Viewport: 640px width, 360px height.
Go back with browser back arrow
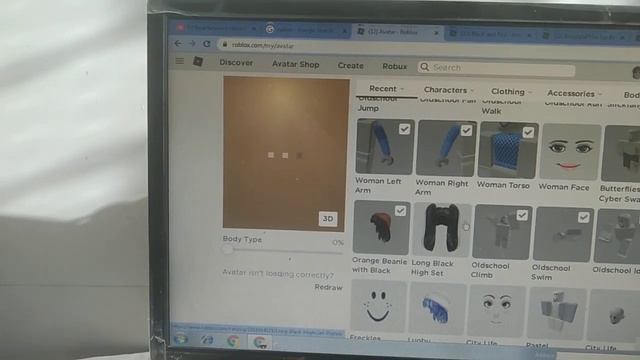tap(178, 43)
